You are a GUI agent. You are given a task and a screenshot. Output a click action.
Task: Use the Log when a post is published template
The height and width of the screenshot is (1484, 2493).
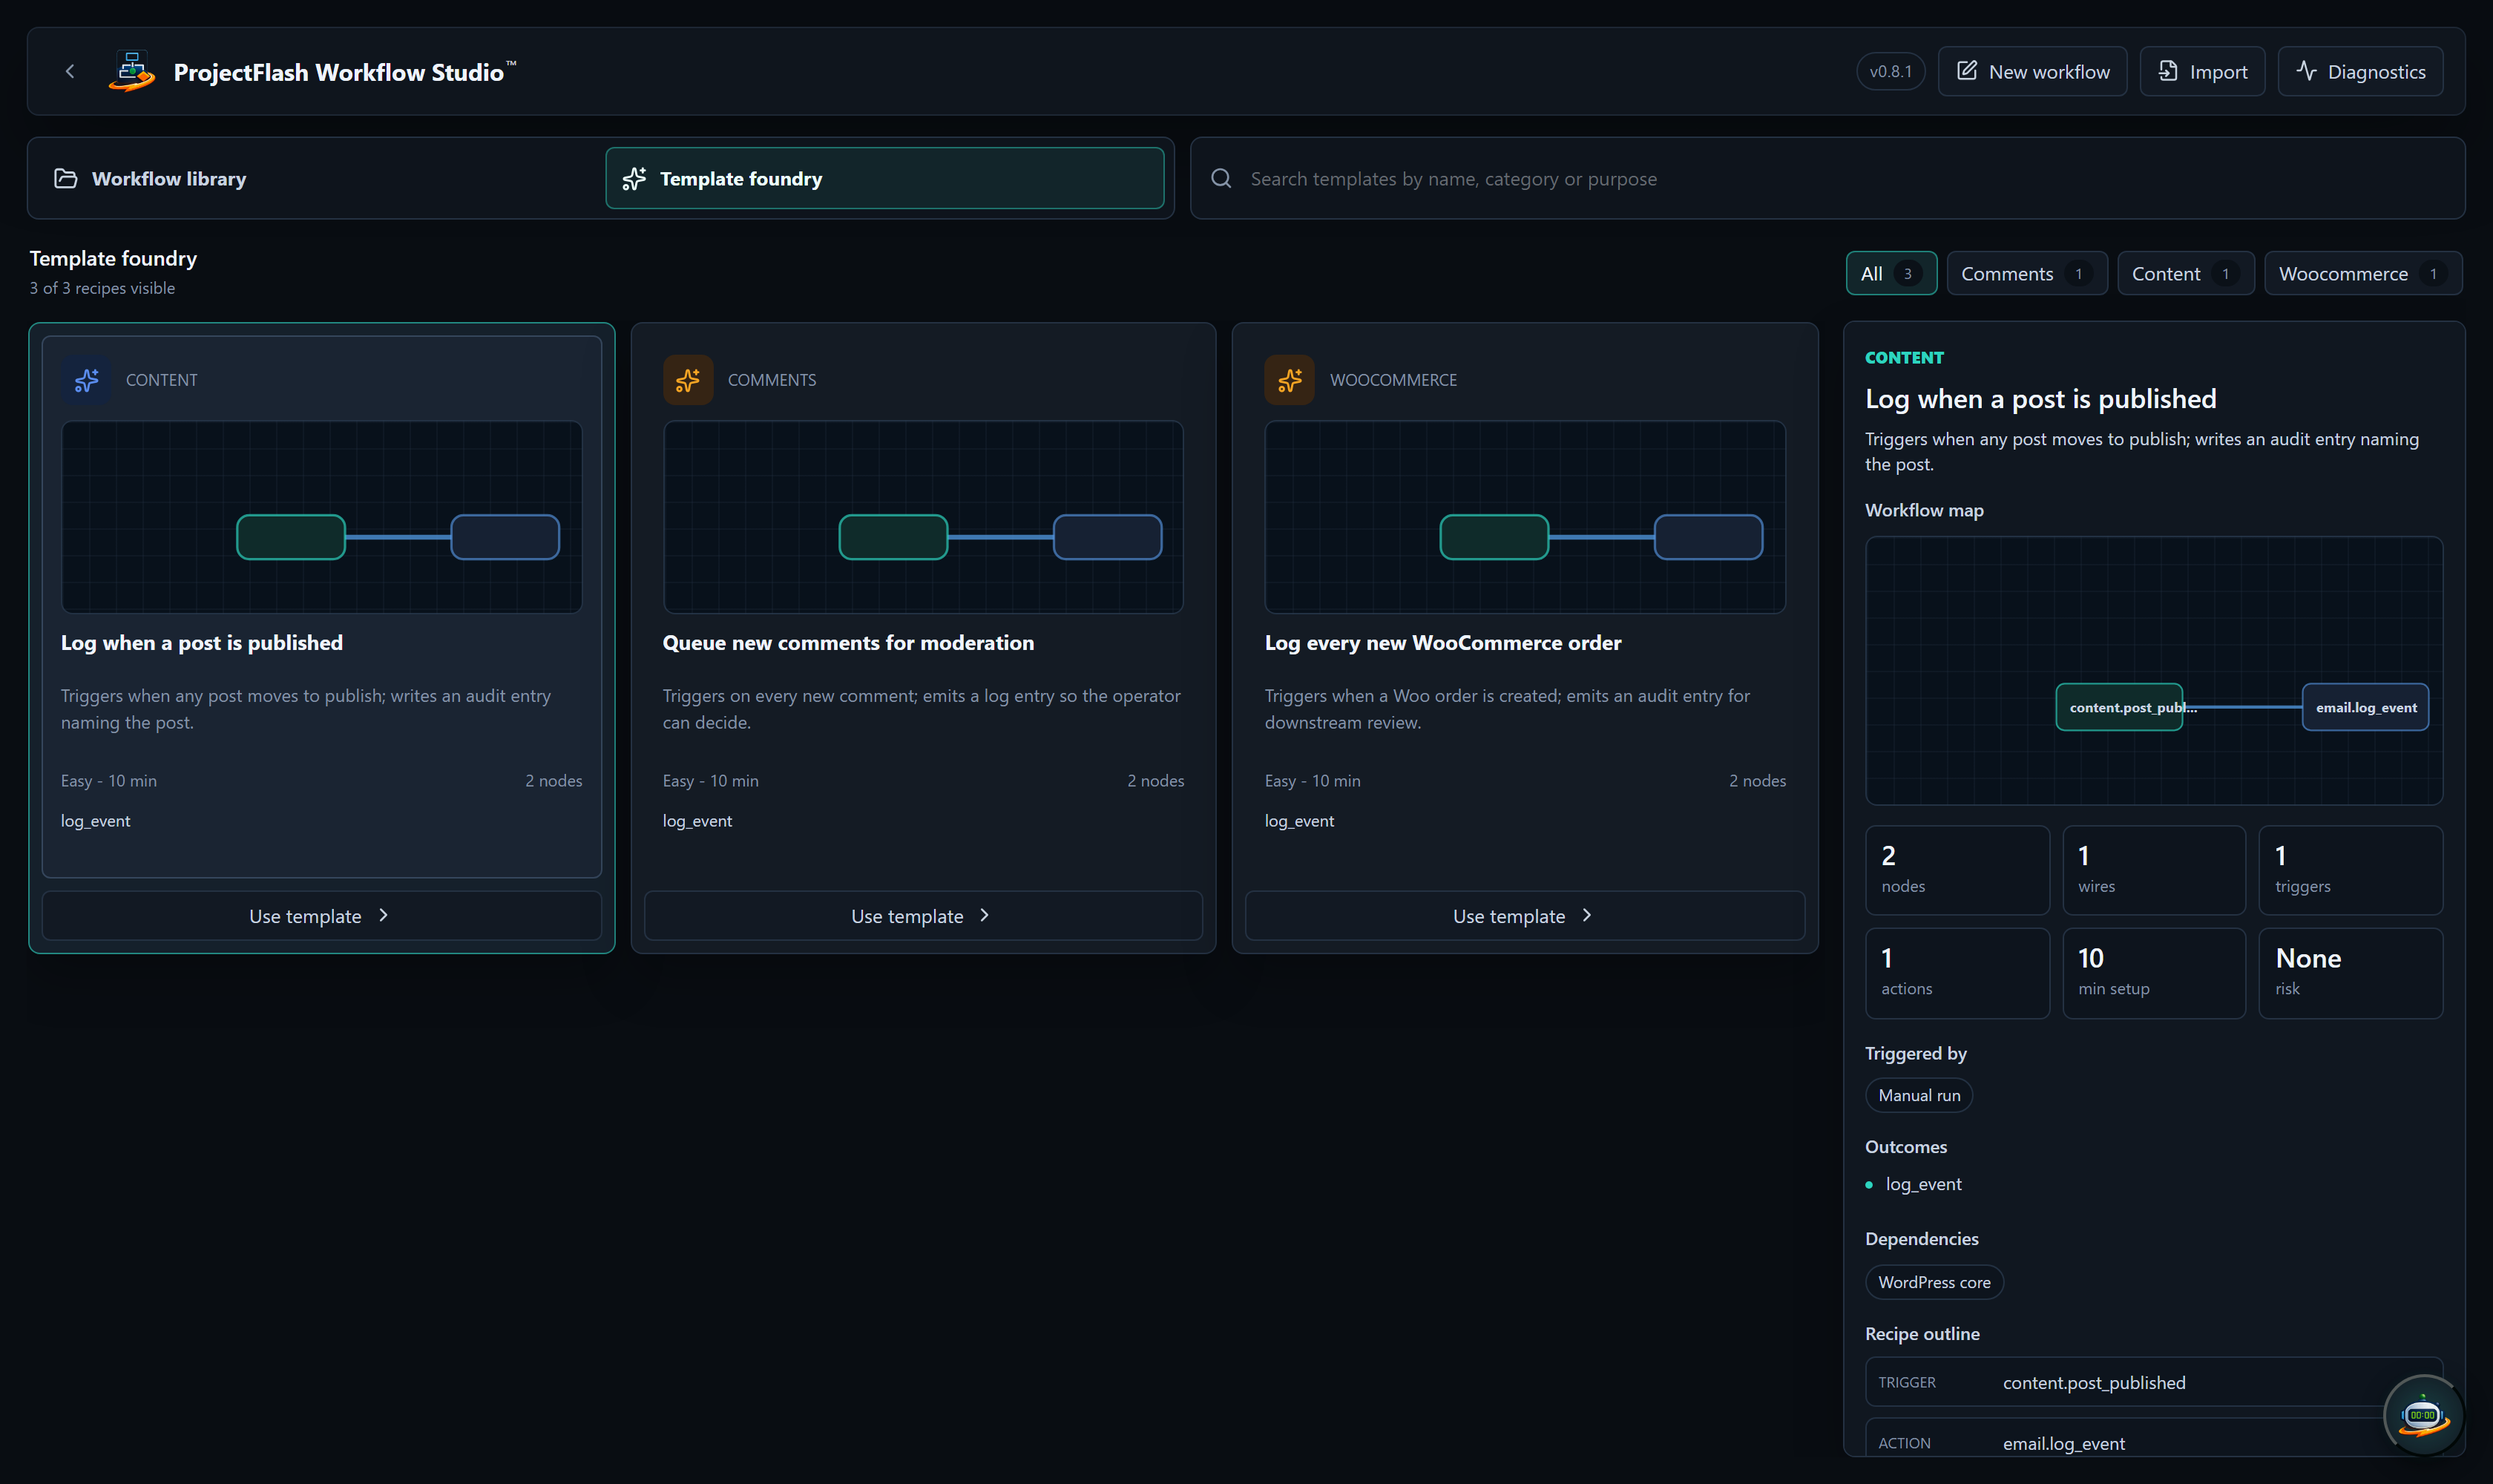(x=322, y=915)
